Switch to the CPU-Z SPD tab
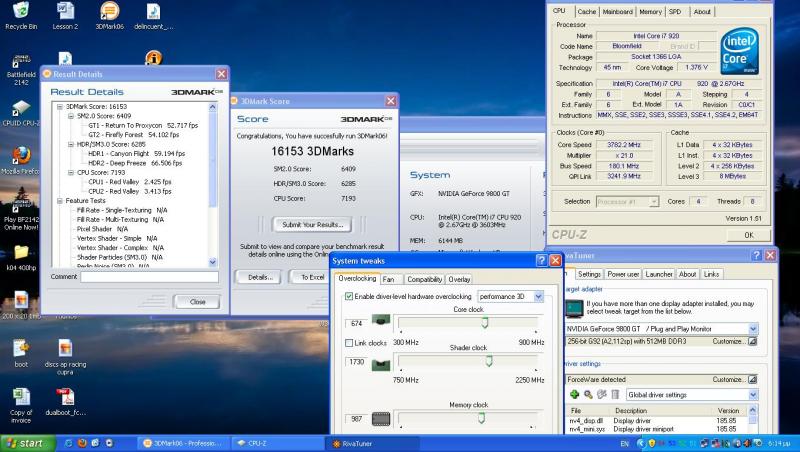Image resolution: width=800 pixels, height=452 pixels. point(675,12)
